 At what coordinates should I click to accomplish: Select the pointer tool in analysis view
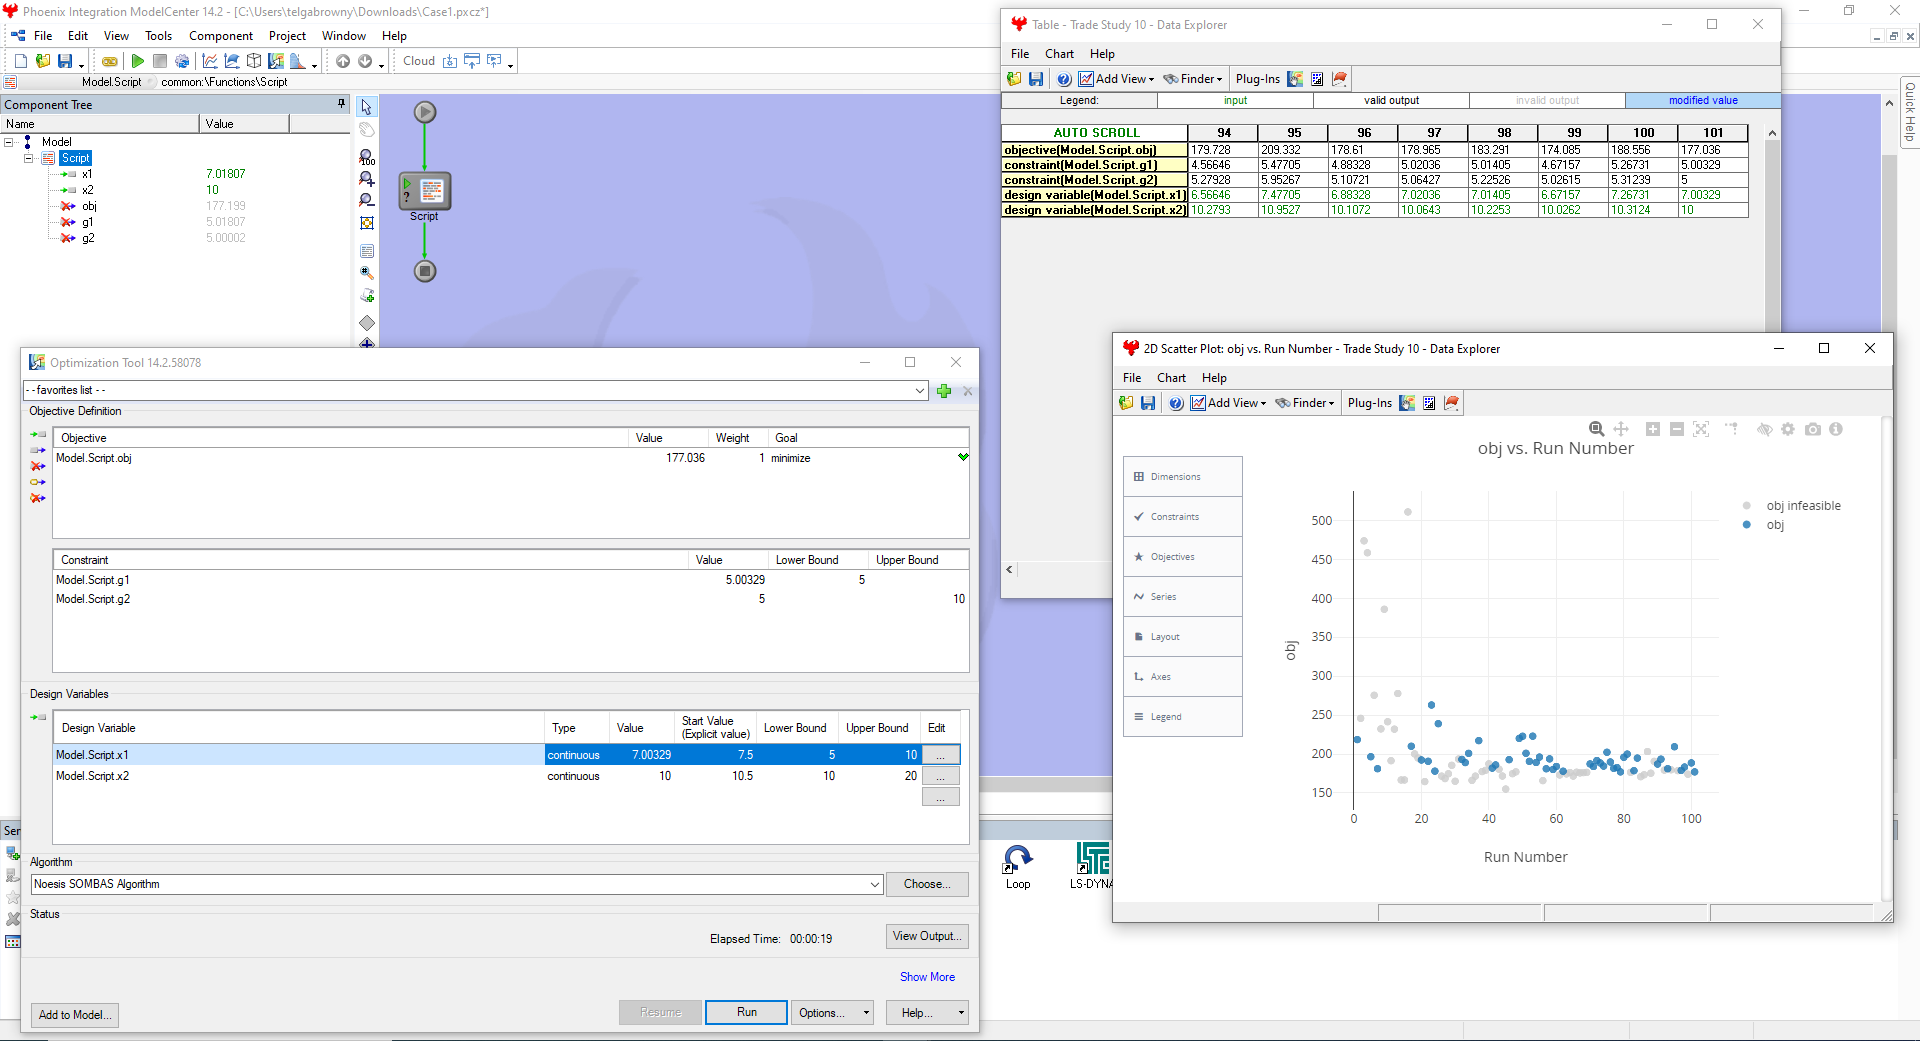click(367, 107)
